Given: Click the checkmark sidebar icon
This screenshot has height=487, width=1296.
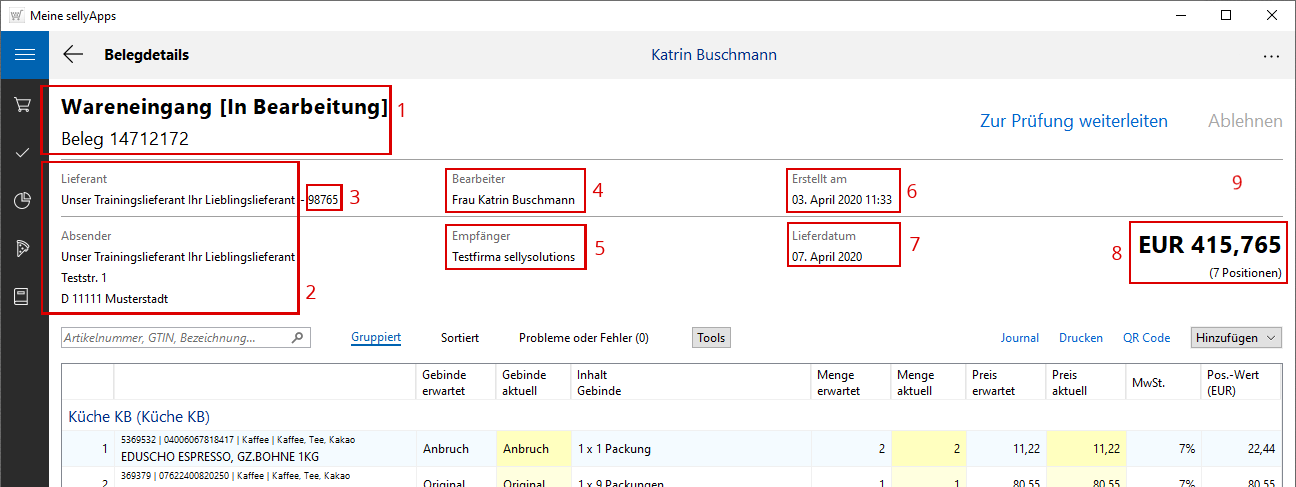Looking at the screenshot, I should [x=24, y=152].
